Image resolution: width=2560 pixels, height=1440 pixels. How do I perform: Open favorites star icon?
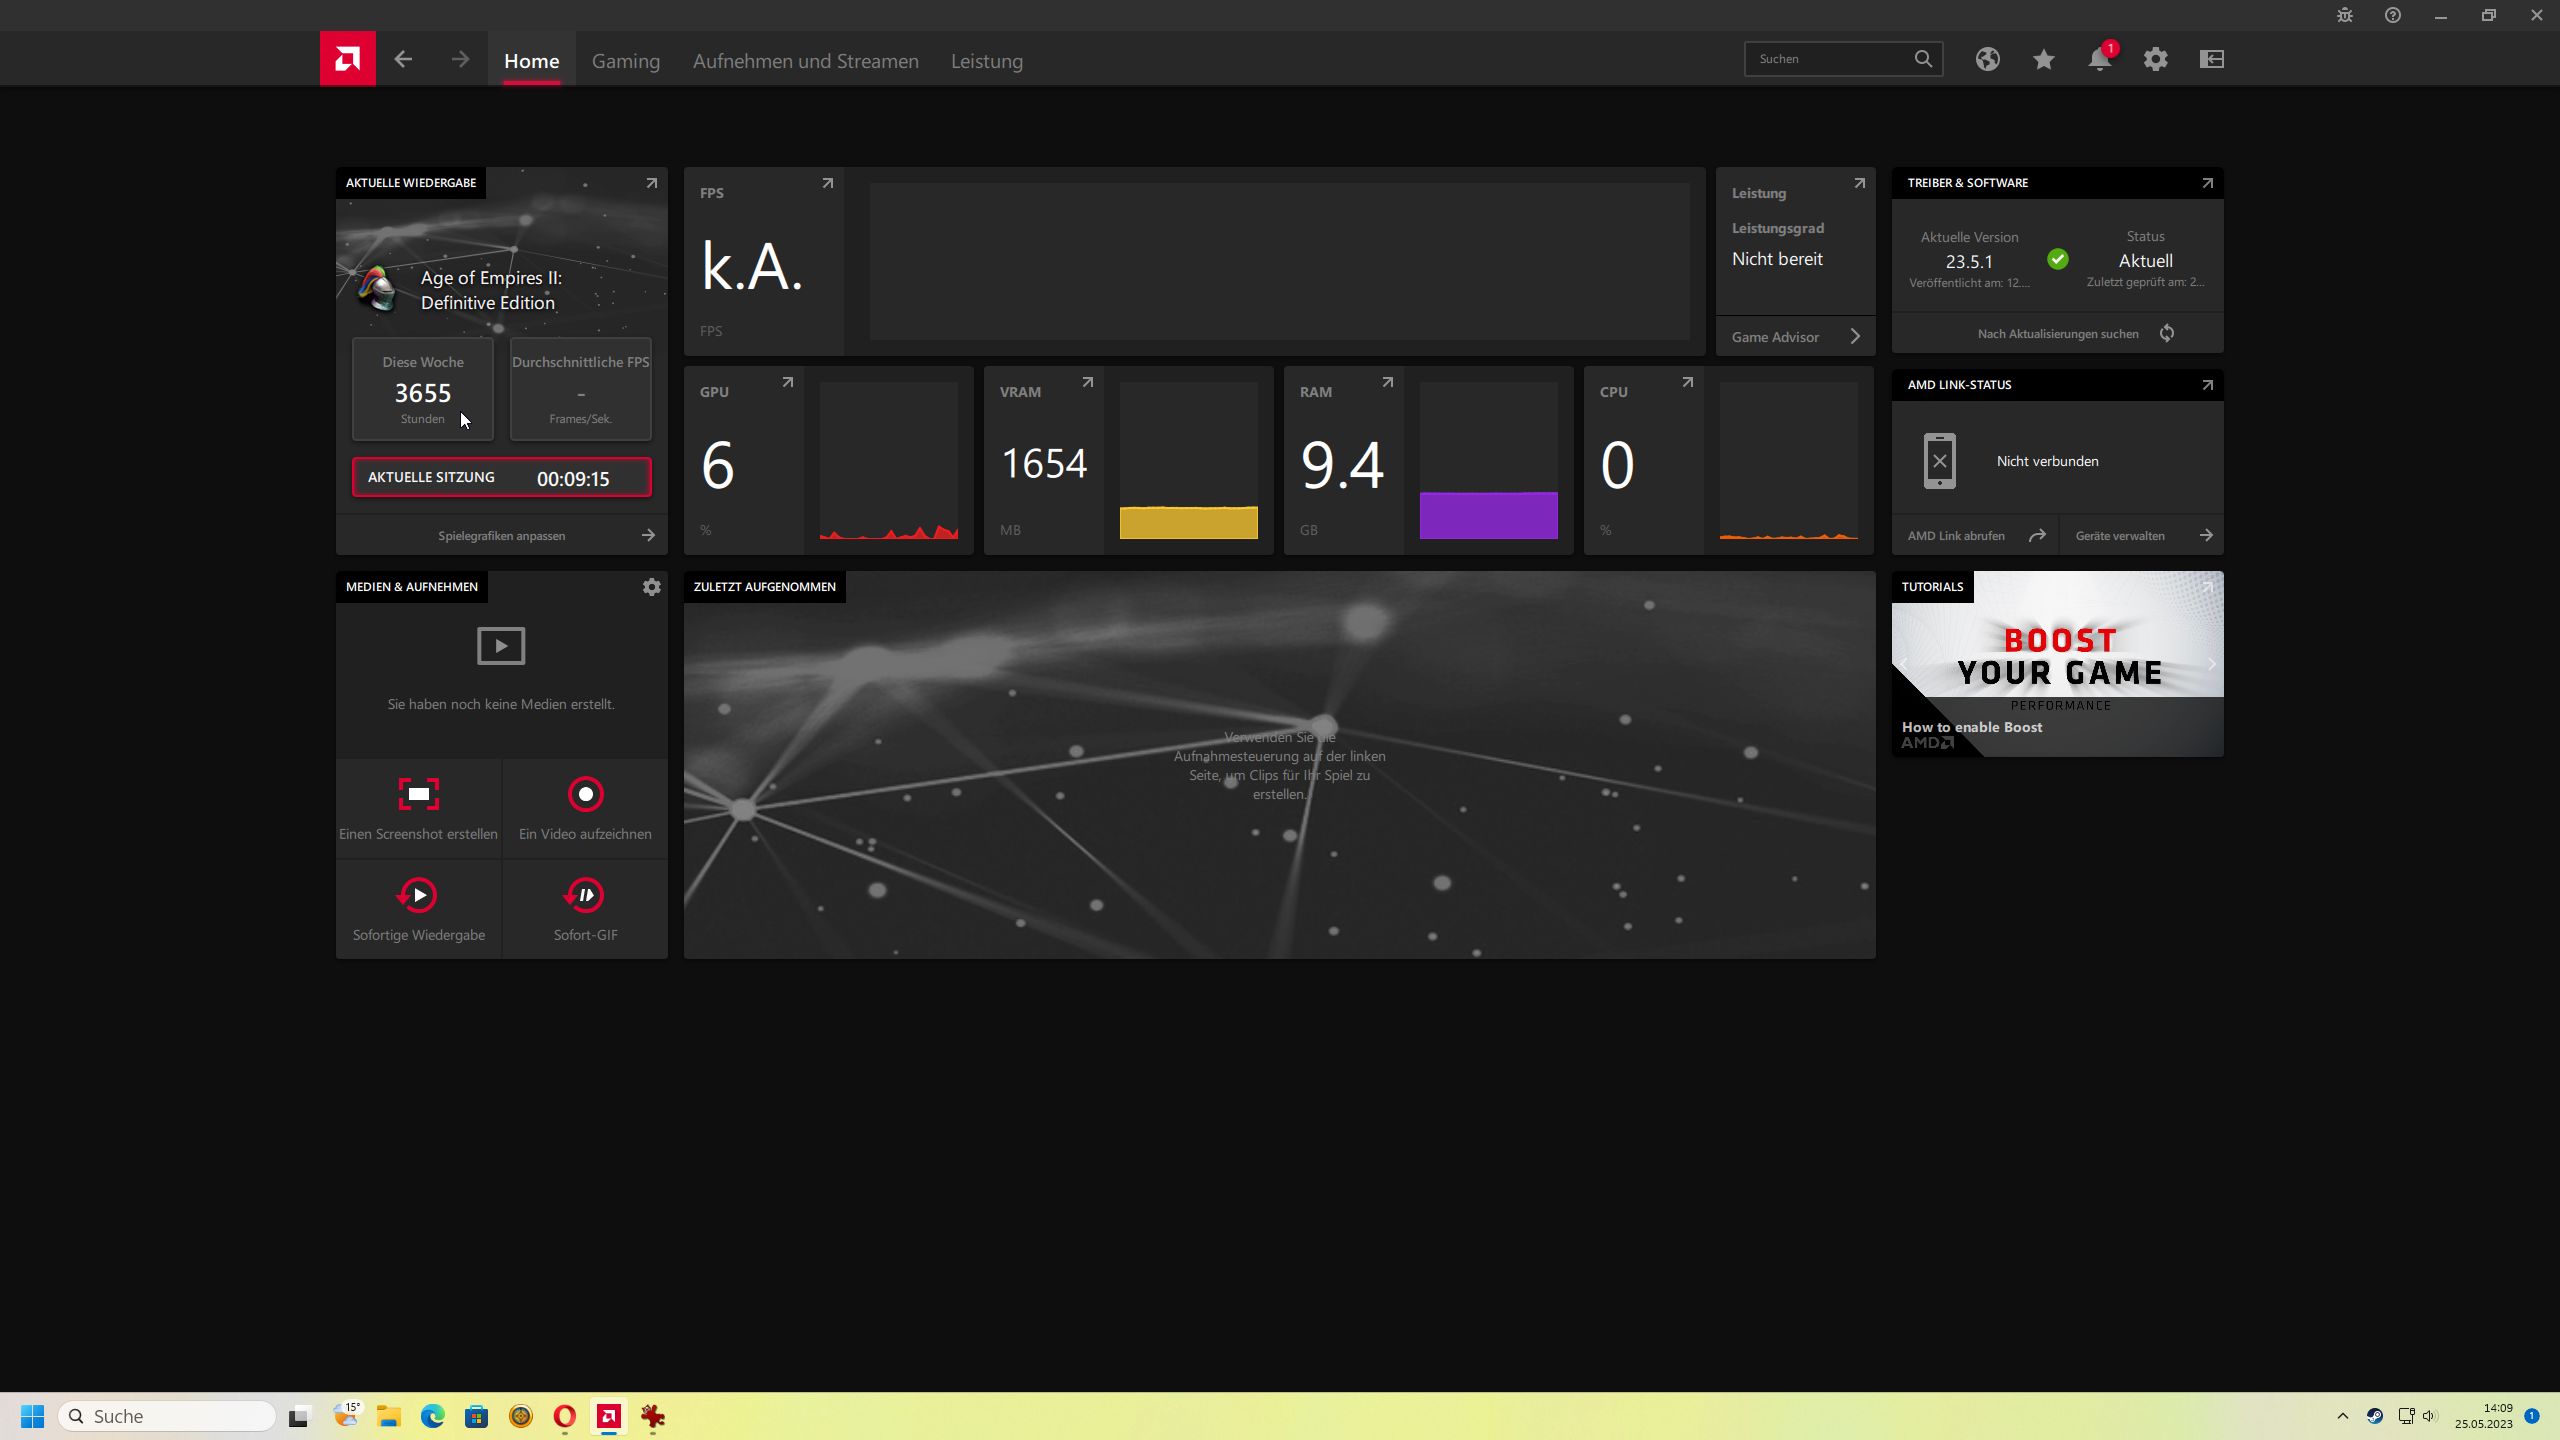click(x=2043, y=60)
